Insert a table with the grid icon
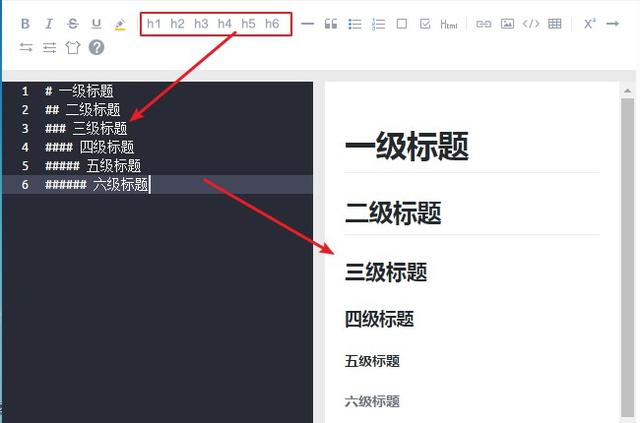The width and height of the screenshot is (640, 423). (x=554, y=24)
